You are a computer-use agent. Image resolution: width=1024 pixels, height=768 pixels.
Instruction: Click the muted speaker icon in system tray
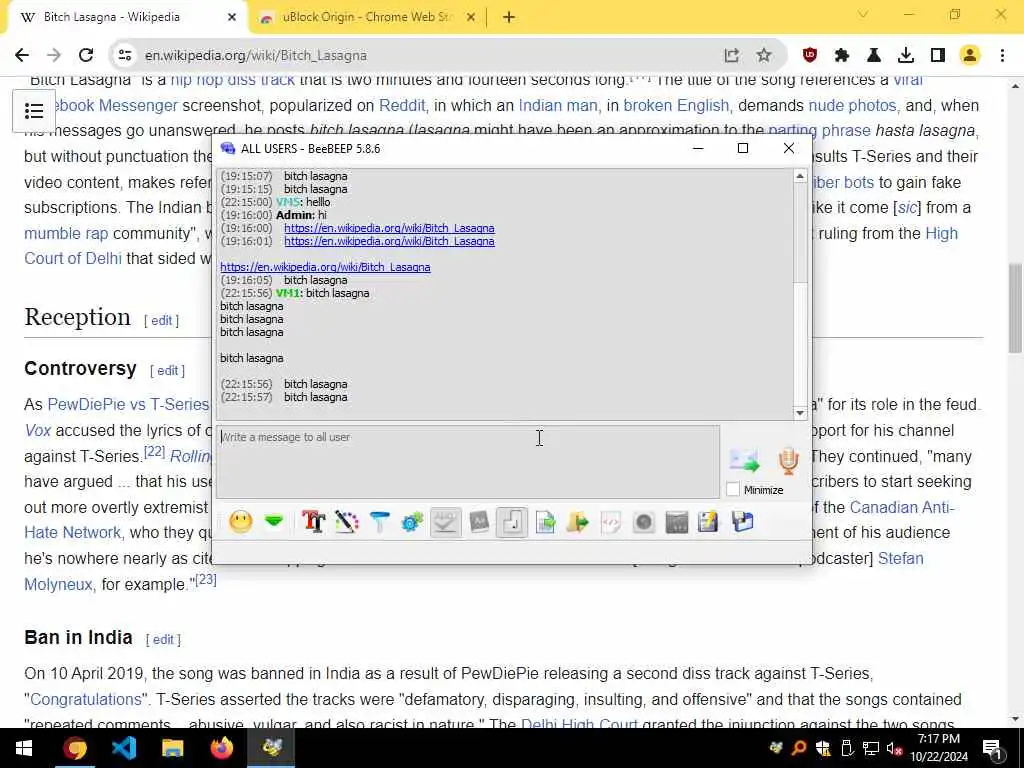point(894,749)
